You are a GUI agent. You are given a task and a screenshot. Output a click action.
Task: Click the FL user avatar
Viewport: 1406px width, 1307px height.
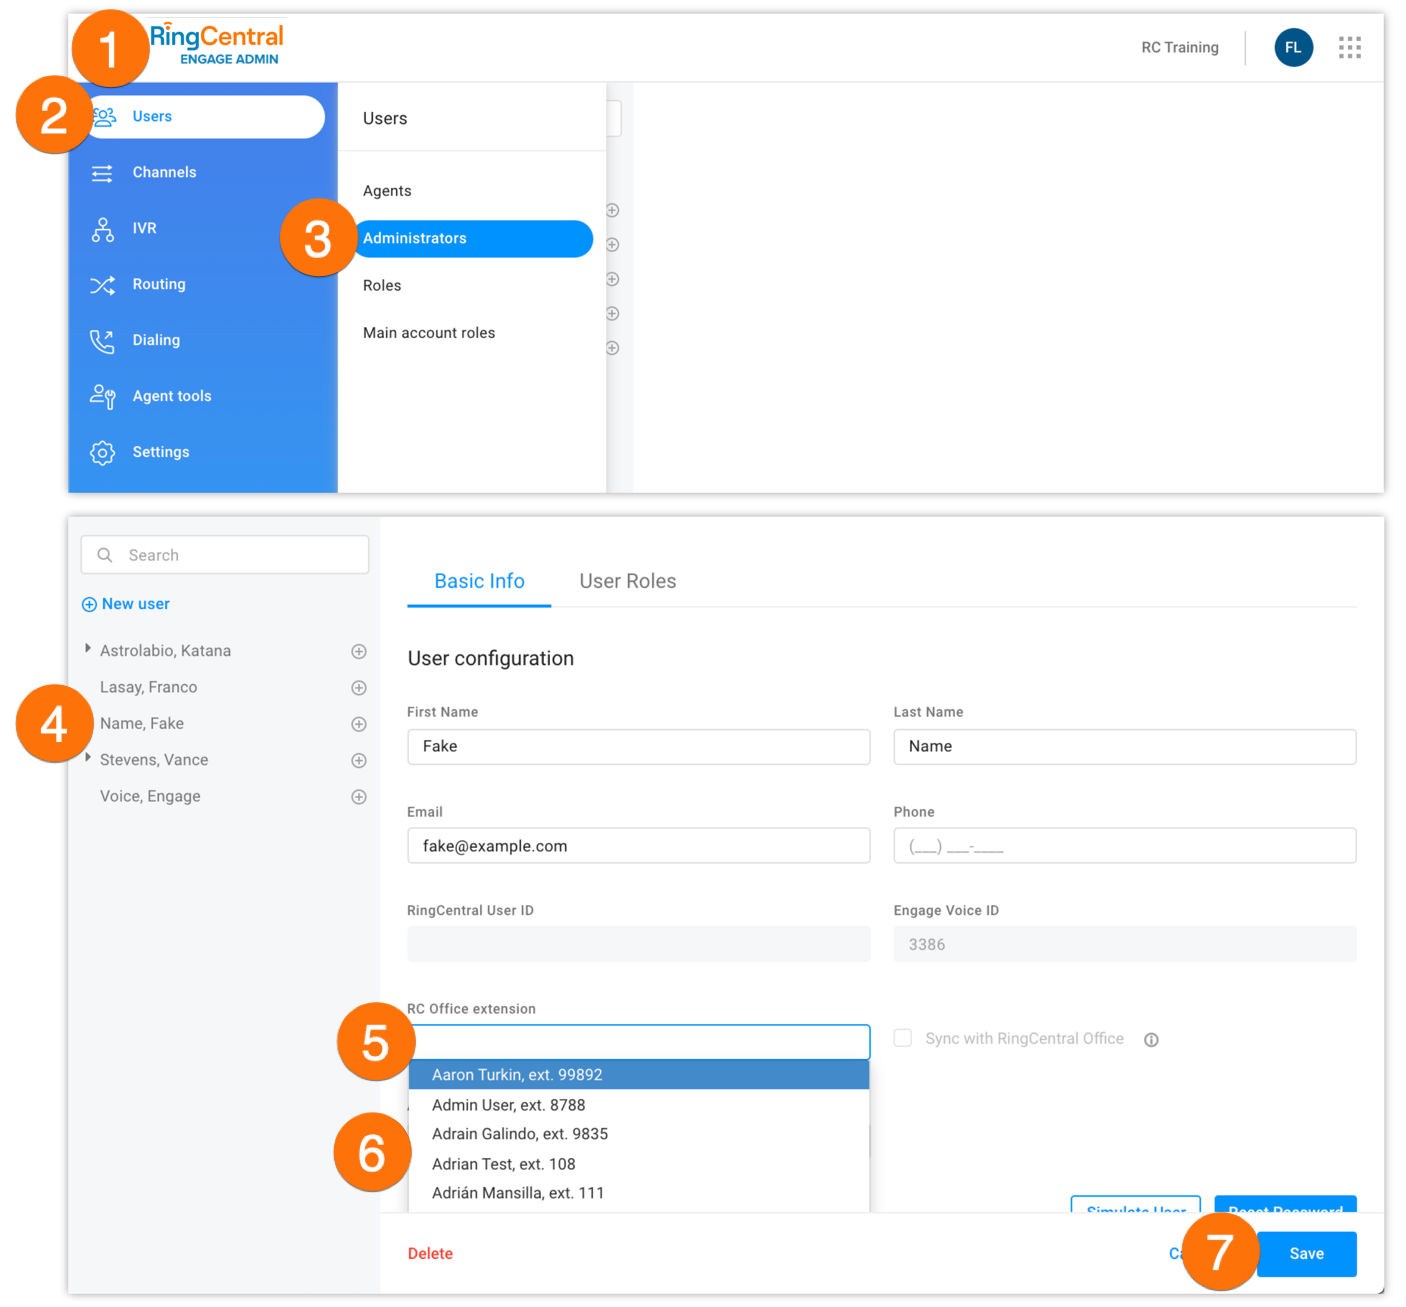point(1293,48)
